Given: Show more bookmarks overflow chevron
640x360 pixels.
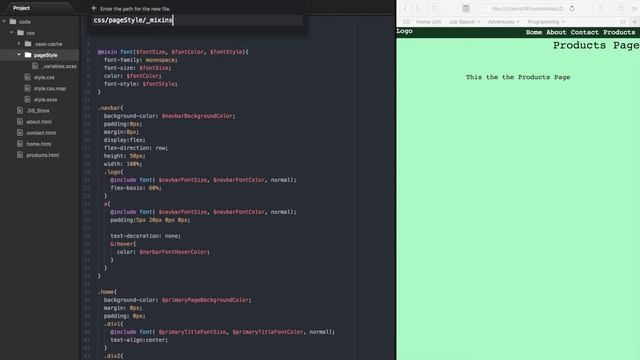Looking at the screenshot, I should 622,22.
